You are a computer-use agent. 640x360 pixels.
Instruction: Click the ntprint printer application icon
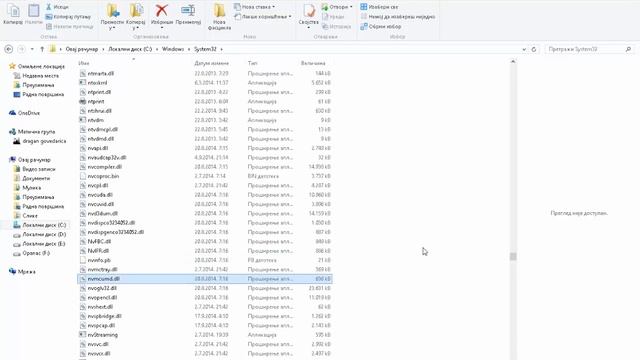coord(82,101)
